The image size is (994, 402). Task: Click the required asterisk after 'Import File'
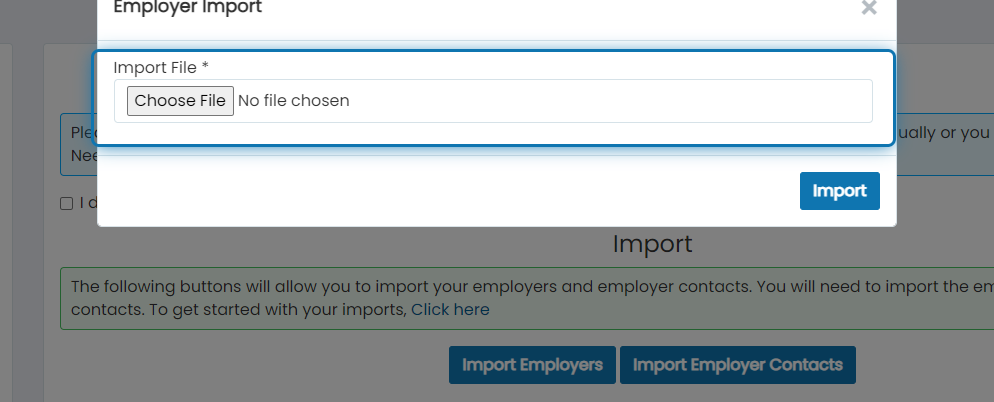tap(205, 66)
